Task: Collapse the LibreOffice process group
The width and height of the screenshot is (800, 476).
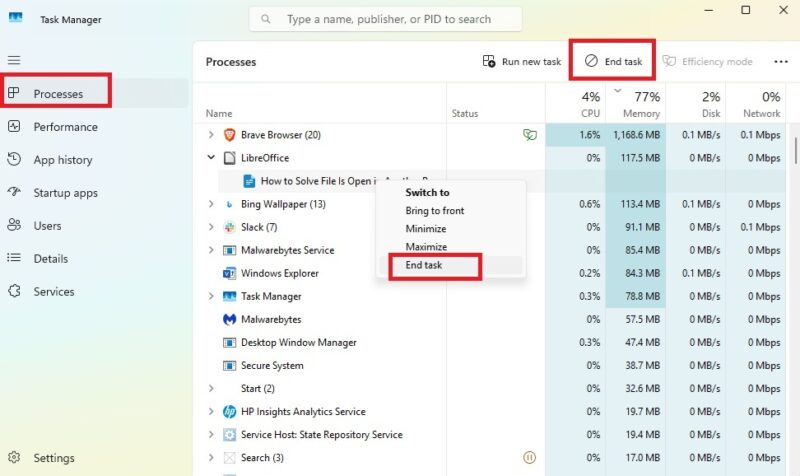Action: [210, 158]
